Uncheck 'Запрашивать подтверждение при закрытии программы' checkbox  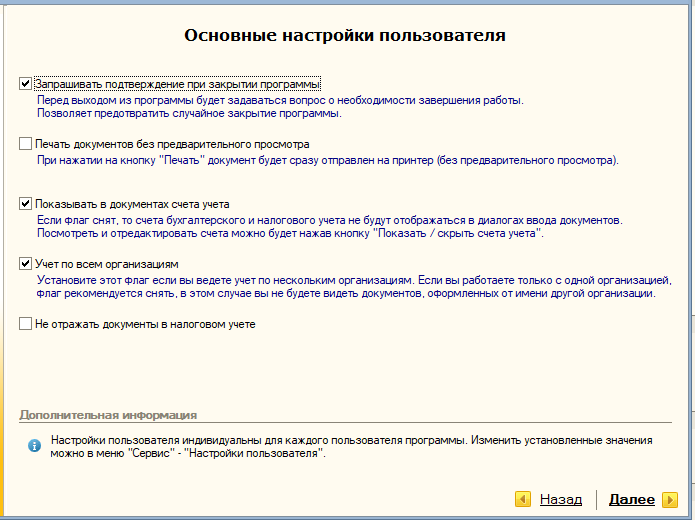25,83
